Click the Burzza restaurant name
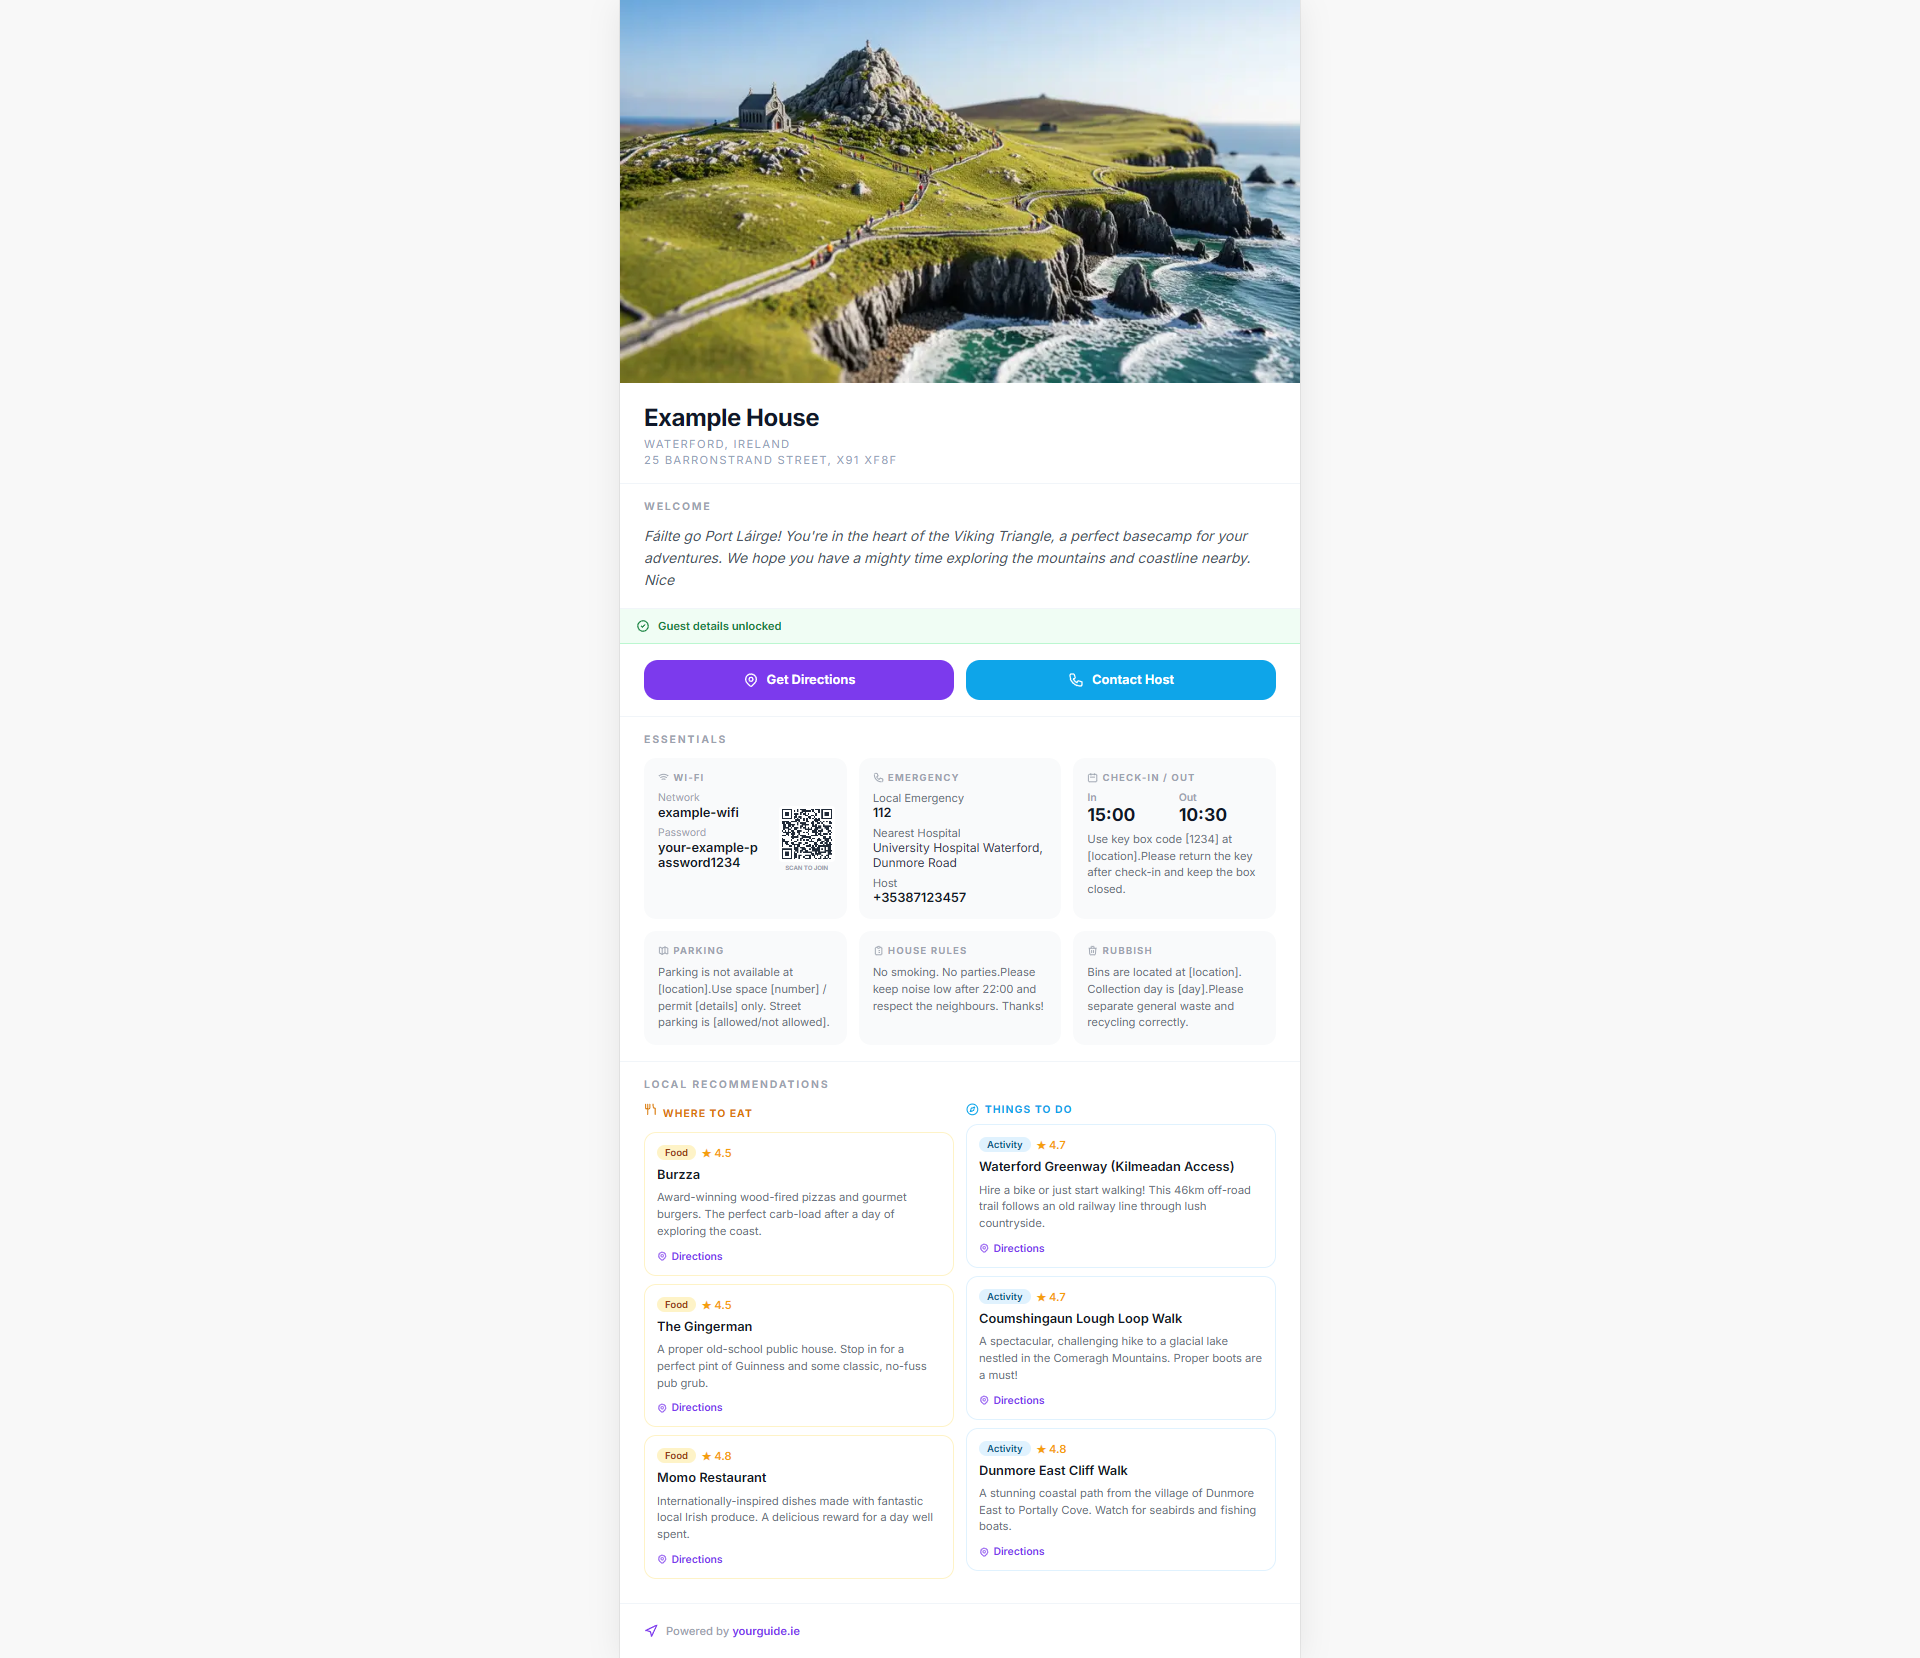 coord(678,1175)
